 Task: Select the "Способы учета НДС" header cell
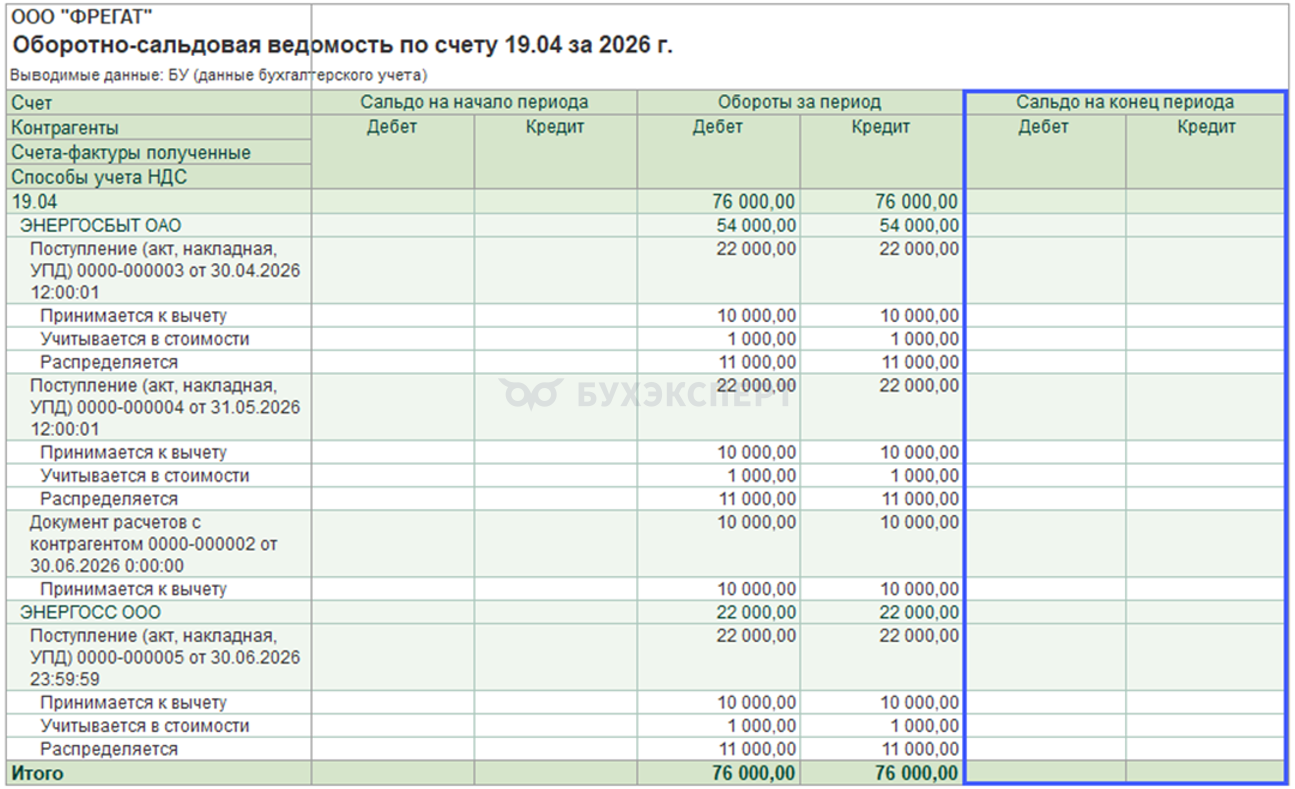pos(159,177)
